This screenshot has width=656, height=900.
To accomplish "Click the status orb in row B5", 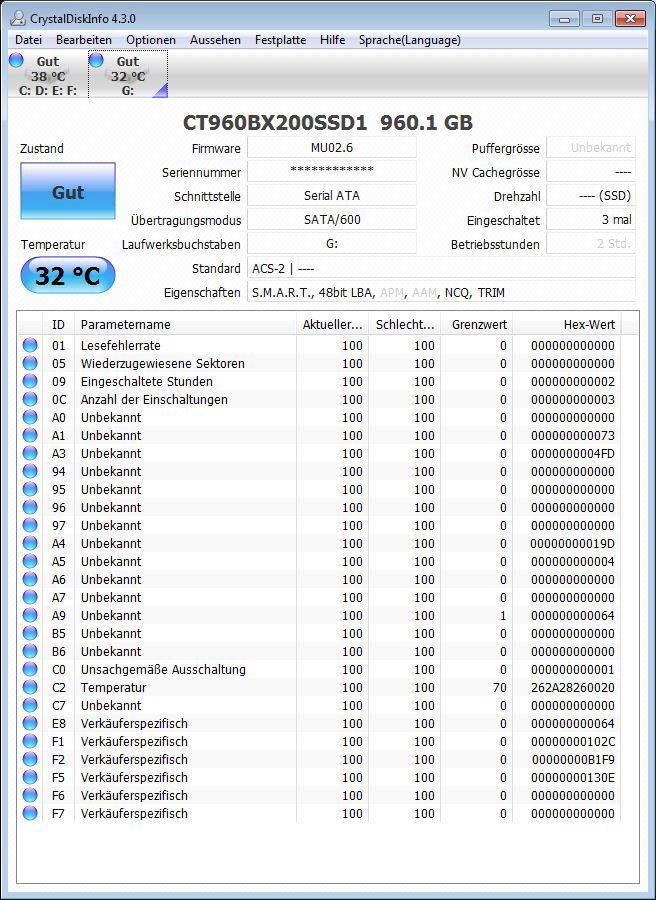I will (x=30, y=633).
